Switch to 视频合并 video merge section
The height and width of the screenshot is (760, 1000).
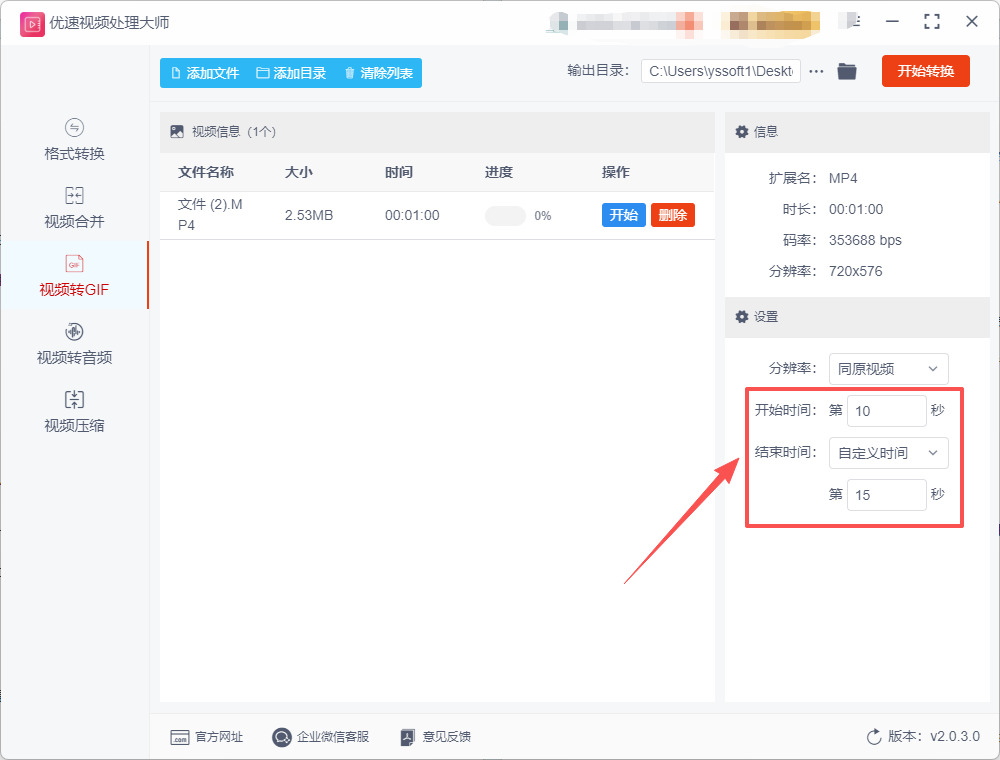click(x=74, y=208)
